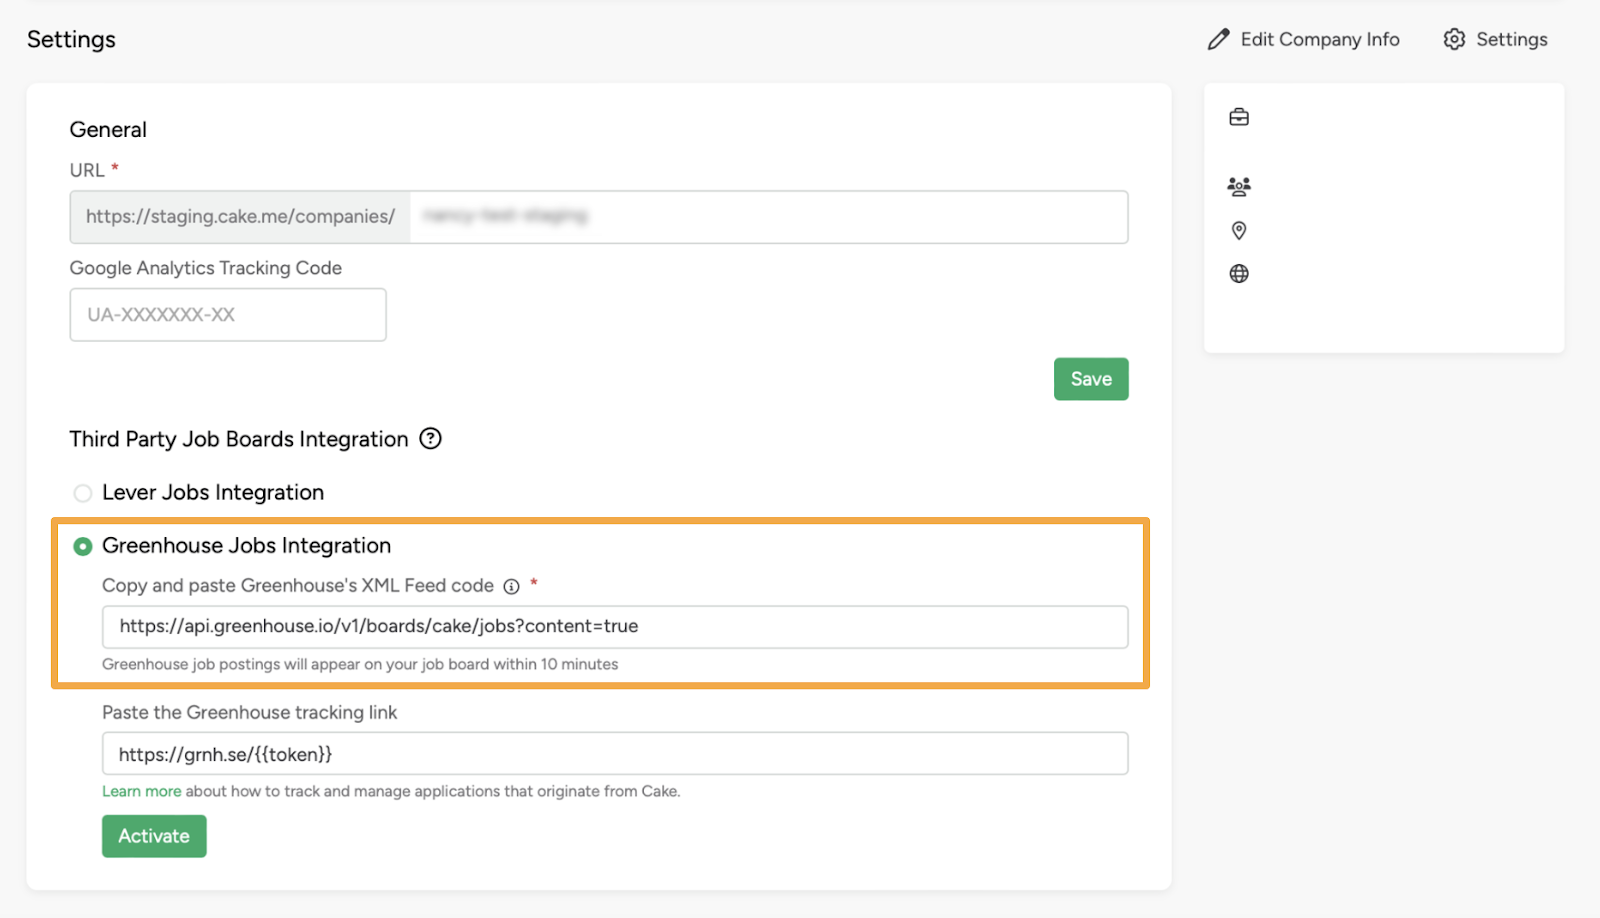Click the Activate button

click(x=154, y=836)
